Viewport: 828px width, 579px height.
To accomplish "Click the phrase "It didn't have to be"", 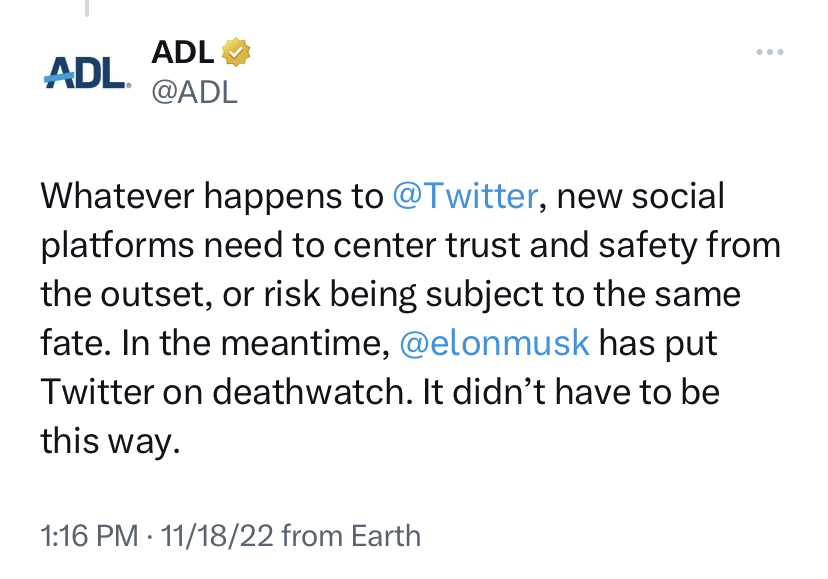I will [567, 392].
